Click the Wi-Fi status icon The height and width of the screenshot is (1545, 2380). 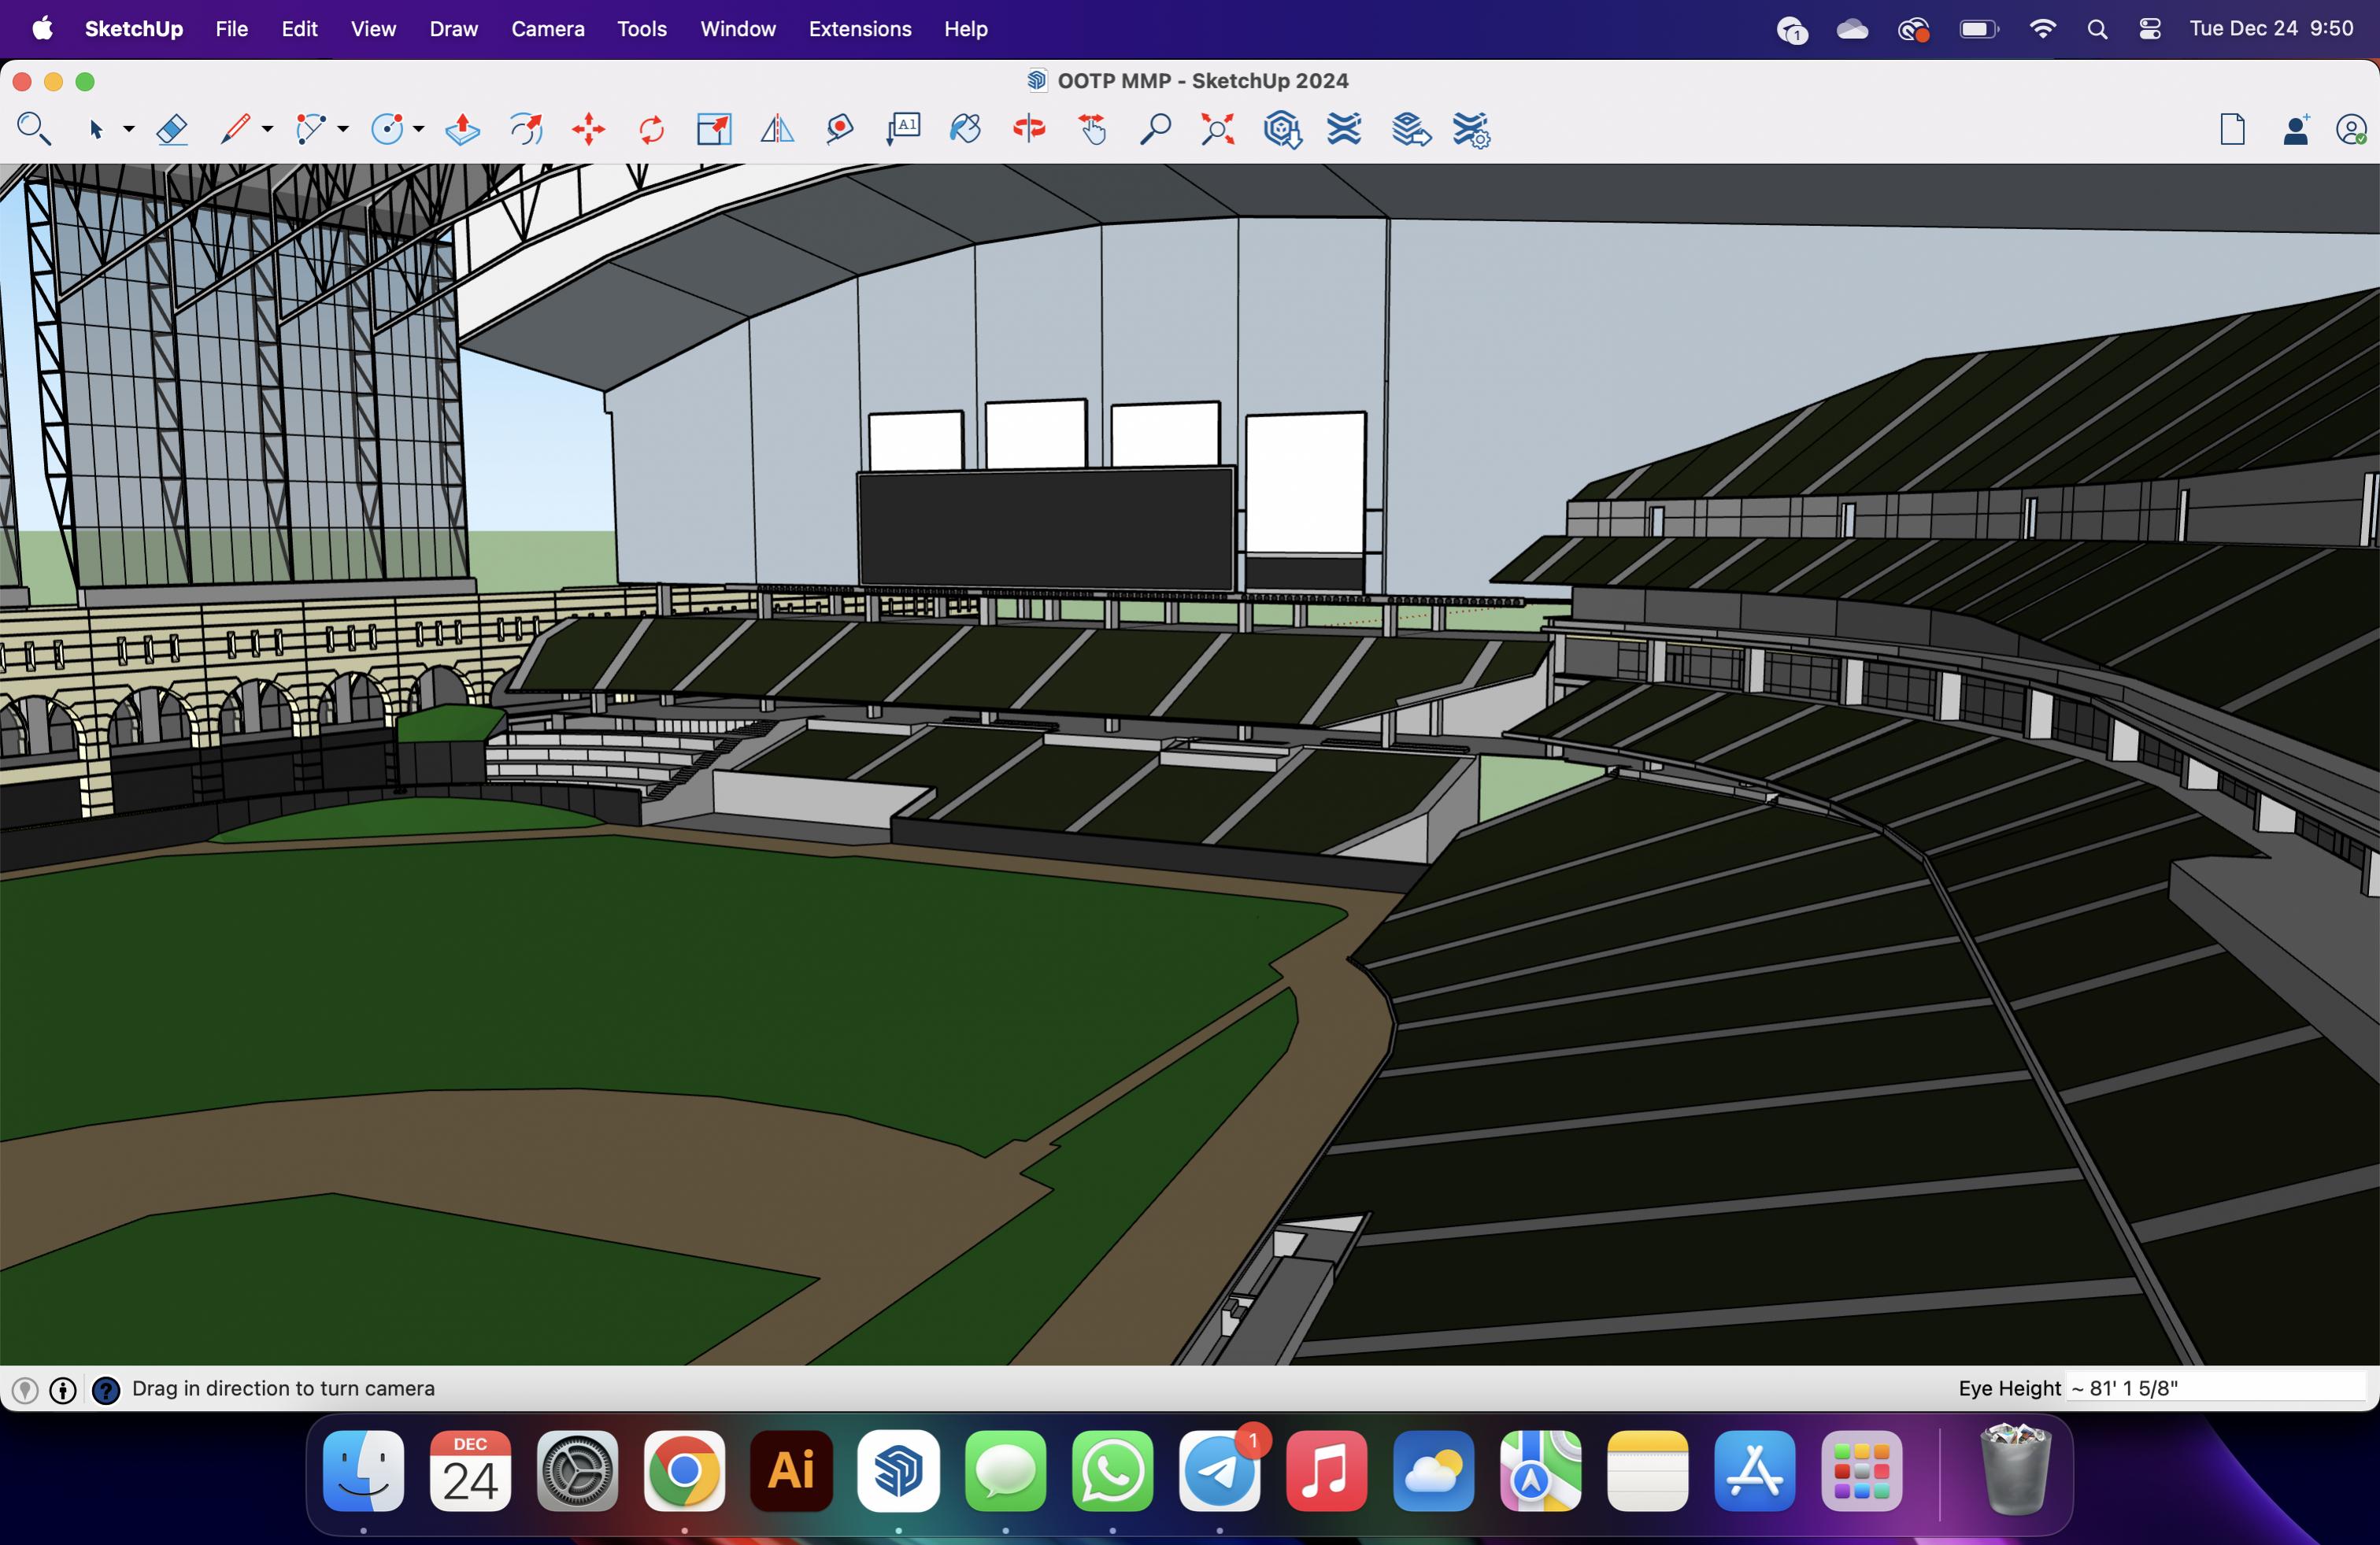point(2042,29)
